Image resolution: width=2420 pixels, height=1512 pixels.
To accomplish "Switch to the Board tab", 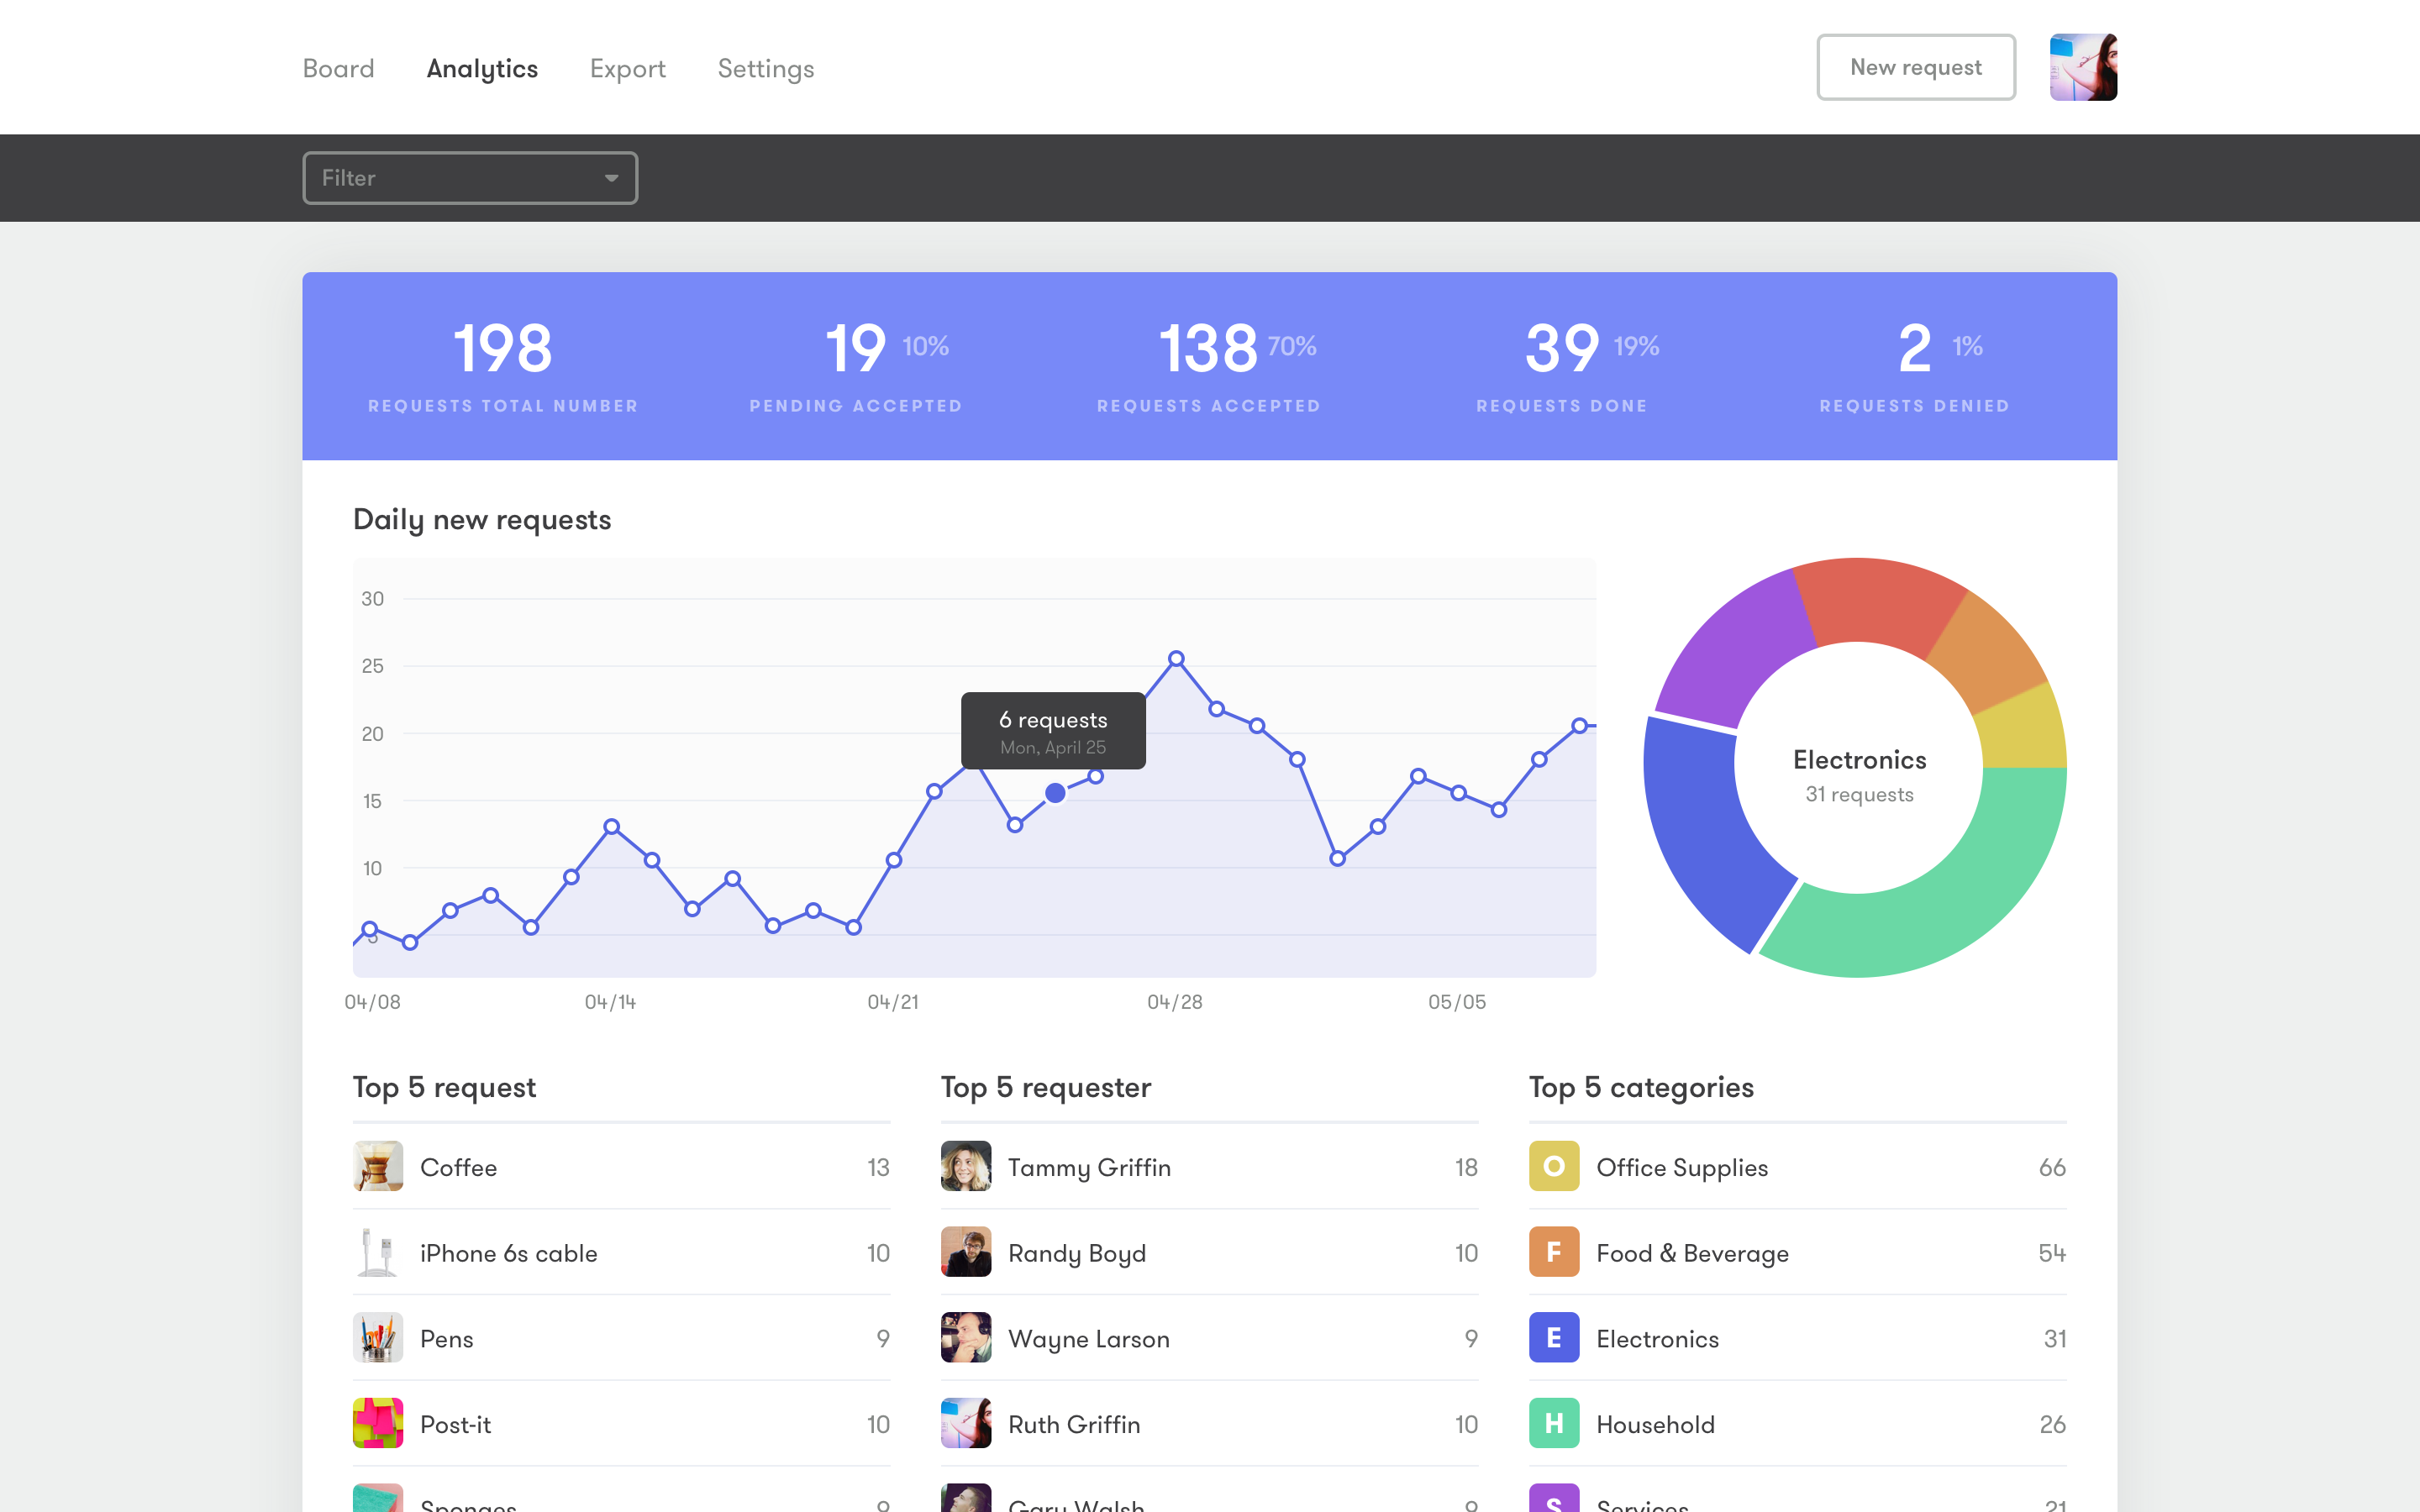I will point(338,68).
